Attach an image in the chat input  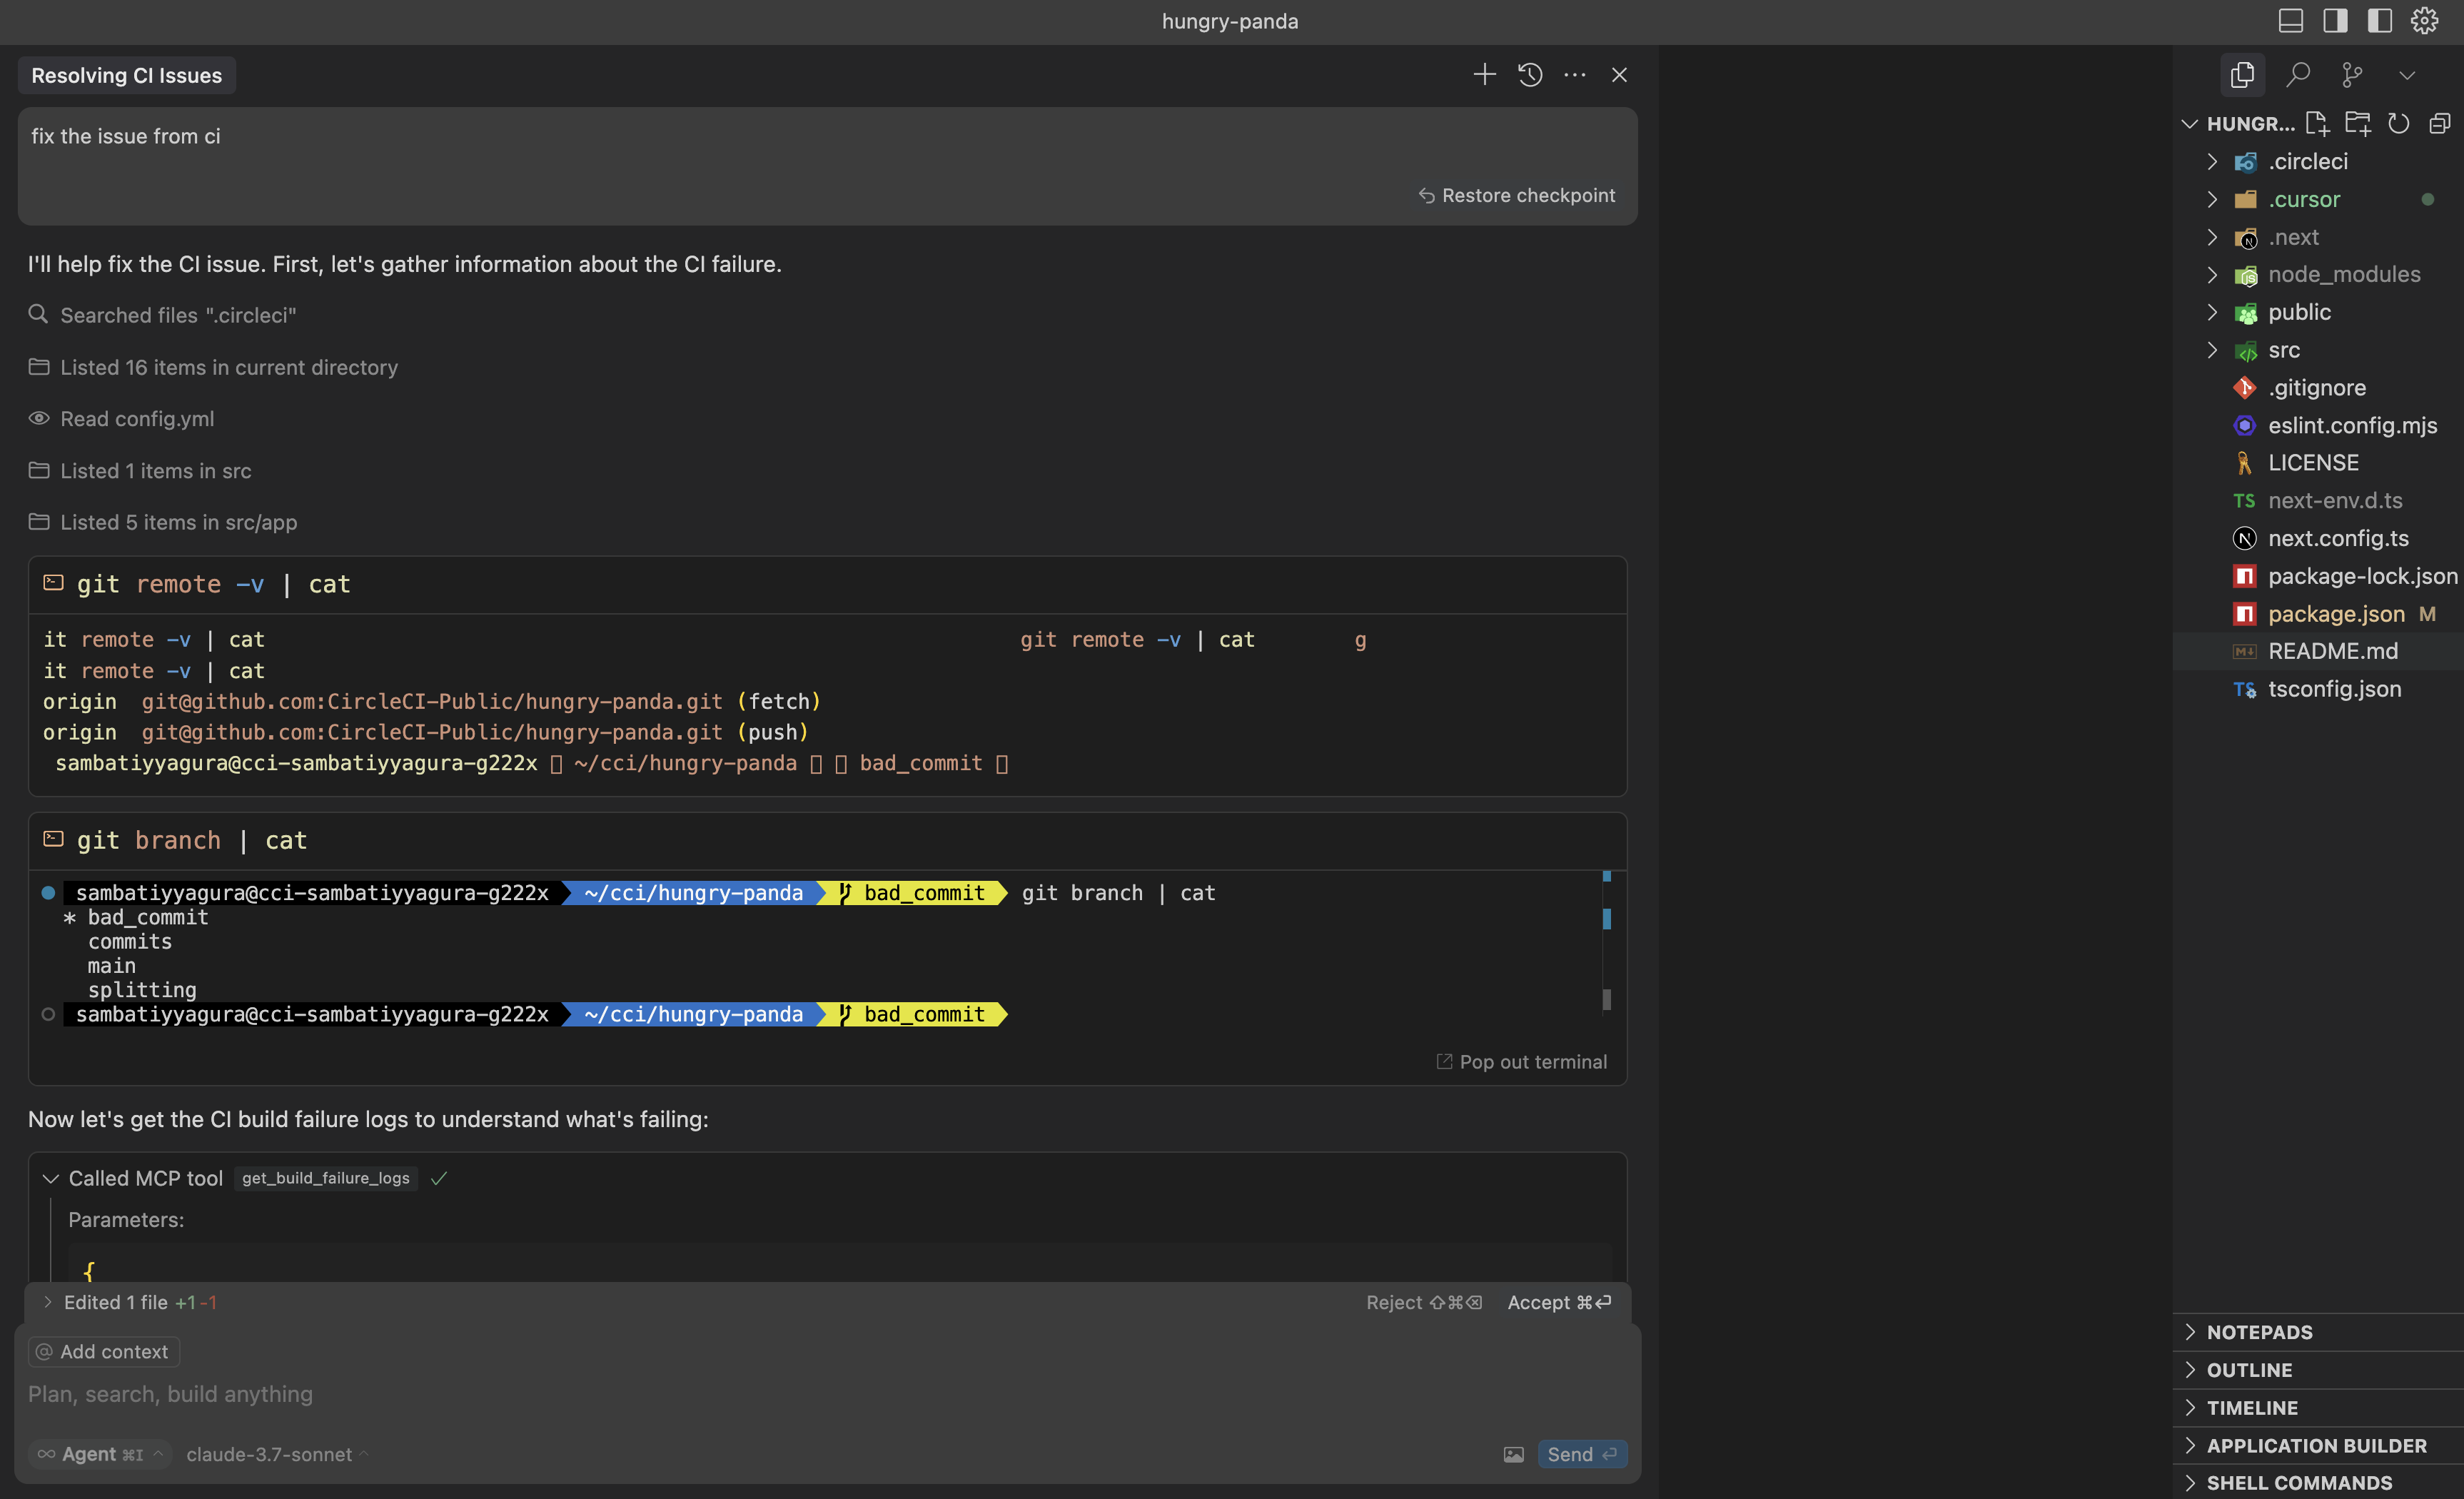click(x=1513, y=1455)
